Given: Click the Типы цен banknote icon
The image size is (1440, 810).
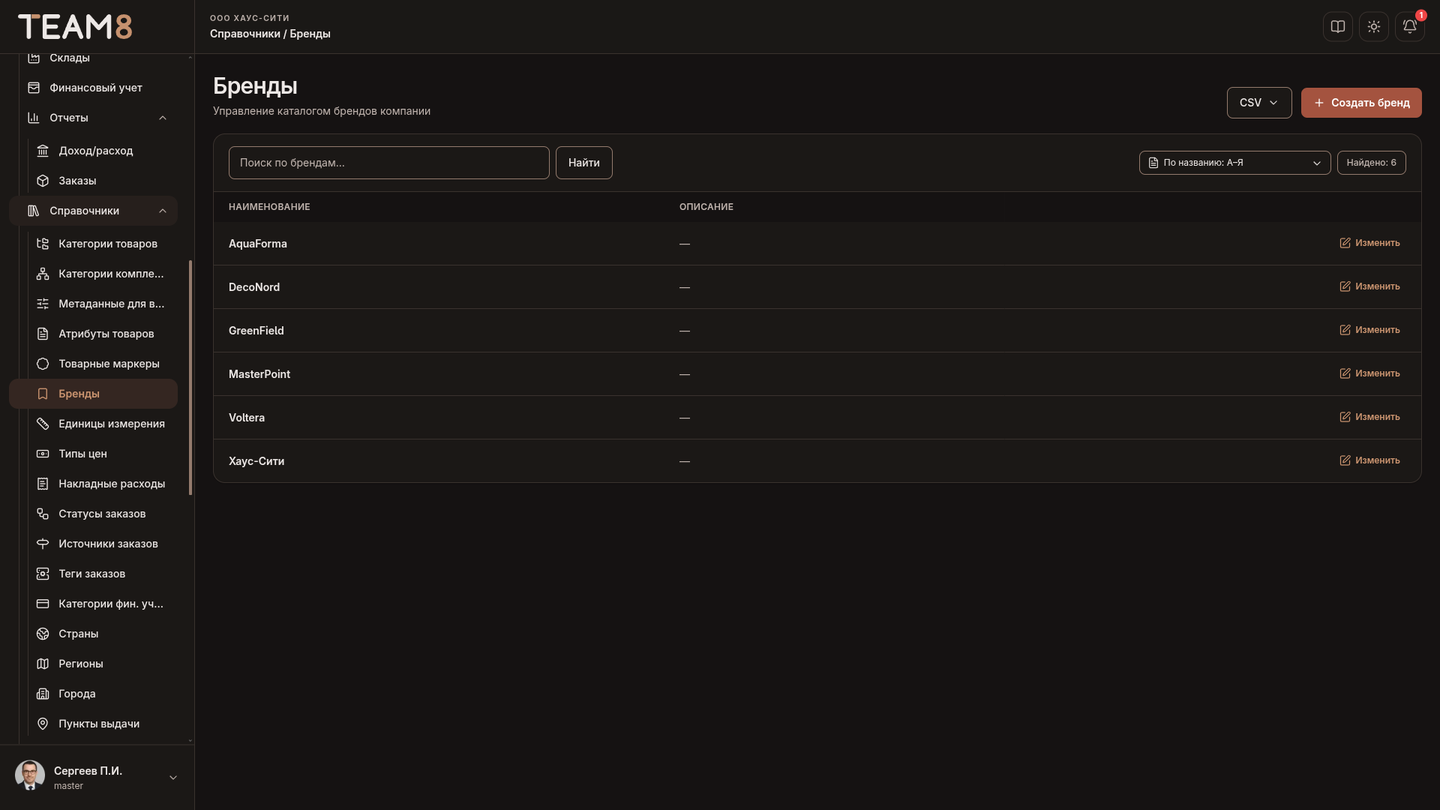Looking at the screenshot, I should coord(43,454).
